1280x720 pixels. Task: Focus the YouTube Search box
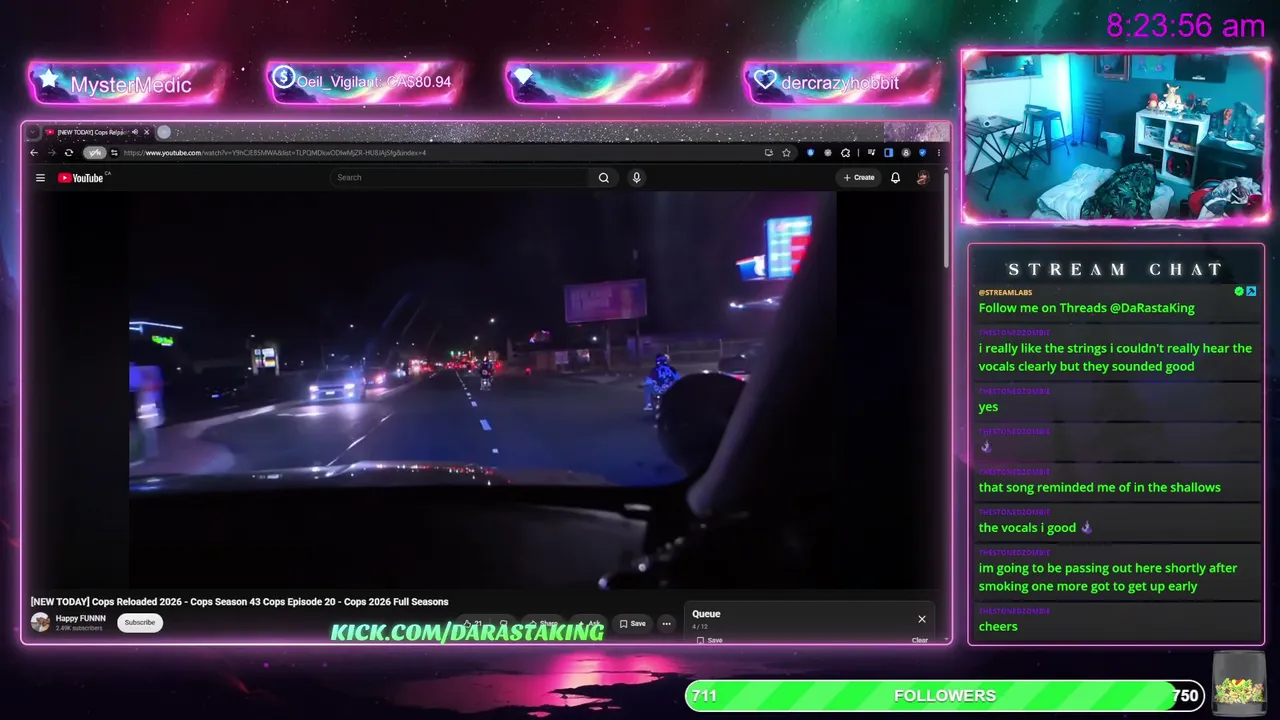(x=460, y=178)
